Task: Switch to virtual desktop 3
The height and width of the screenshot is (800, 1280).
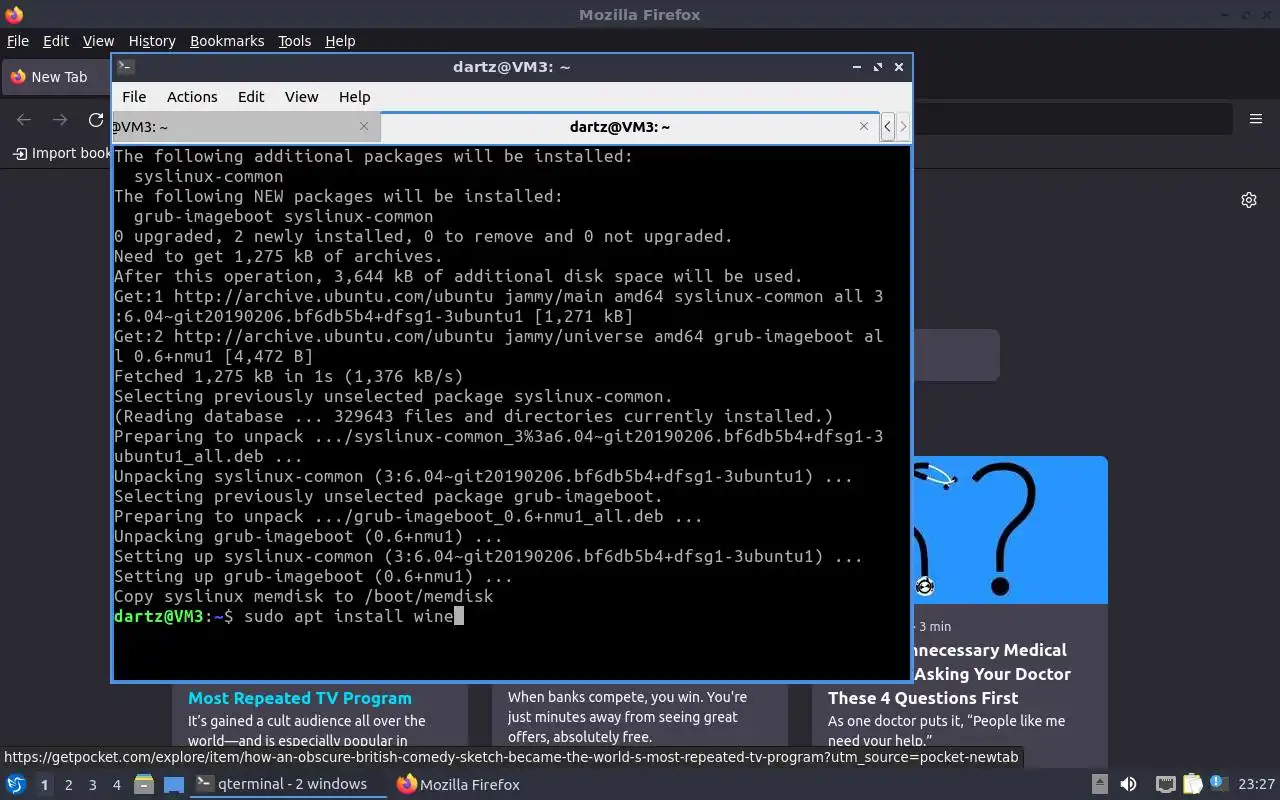Action: (x=92, y=785)
